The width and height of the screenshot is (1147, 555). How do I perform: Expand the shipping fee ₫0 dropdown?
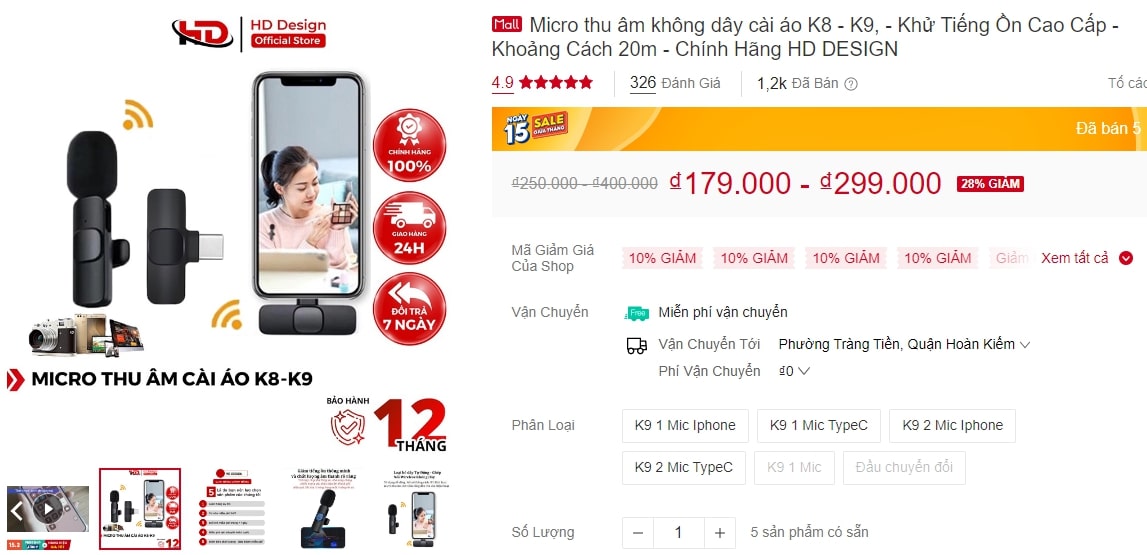point(794,371)
